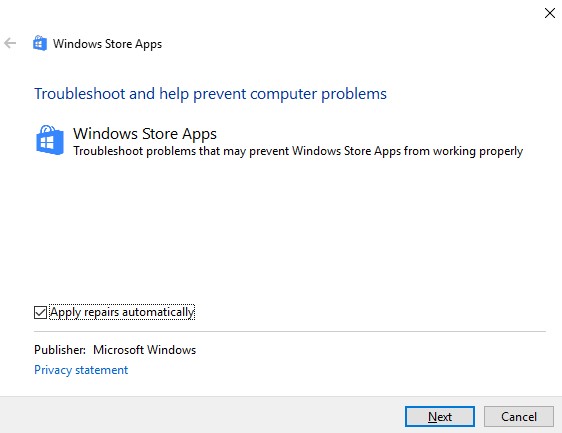The image size is (562, 433).
Task: Select the large 'Windows Store Apps' item title
Action: (145, 134)
